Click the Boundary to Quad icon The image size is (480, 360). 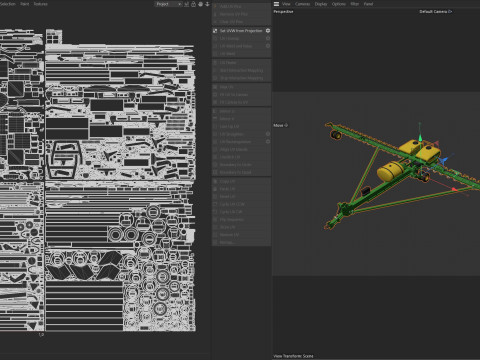coord(215,172)
